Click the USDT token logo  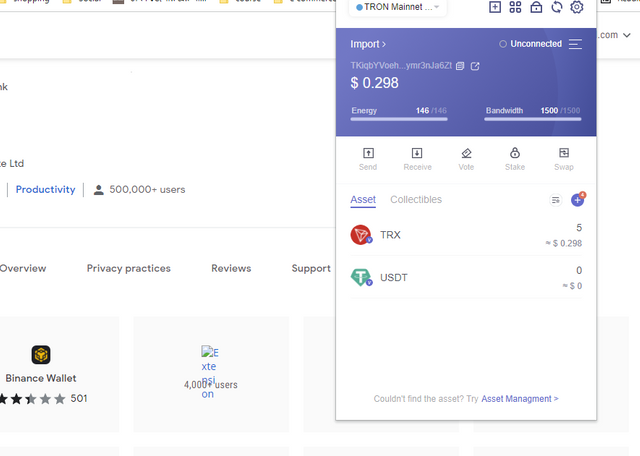pyautogui.click(x=361, y=278)
